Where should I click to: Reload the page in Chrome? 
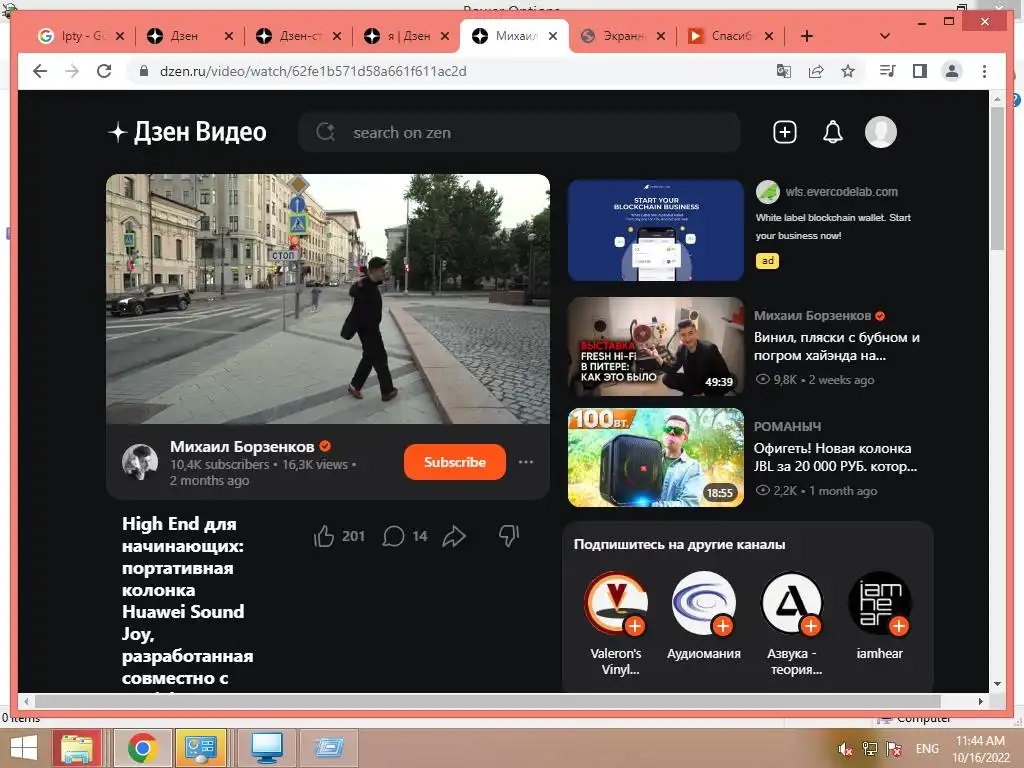[104, 71]
